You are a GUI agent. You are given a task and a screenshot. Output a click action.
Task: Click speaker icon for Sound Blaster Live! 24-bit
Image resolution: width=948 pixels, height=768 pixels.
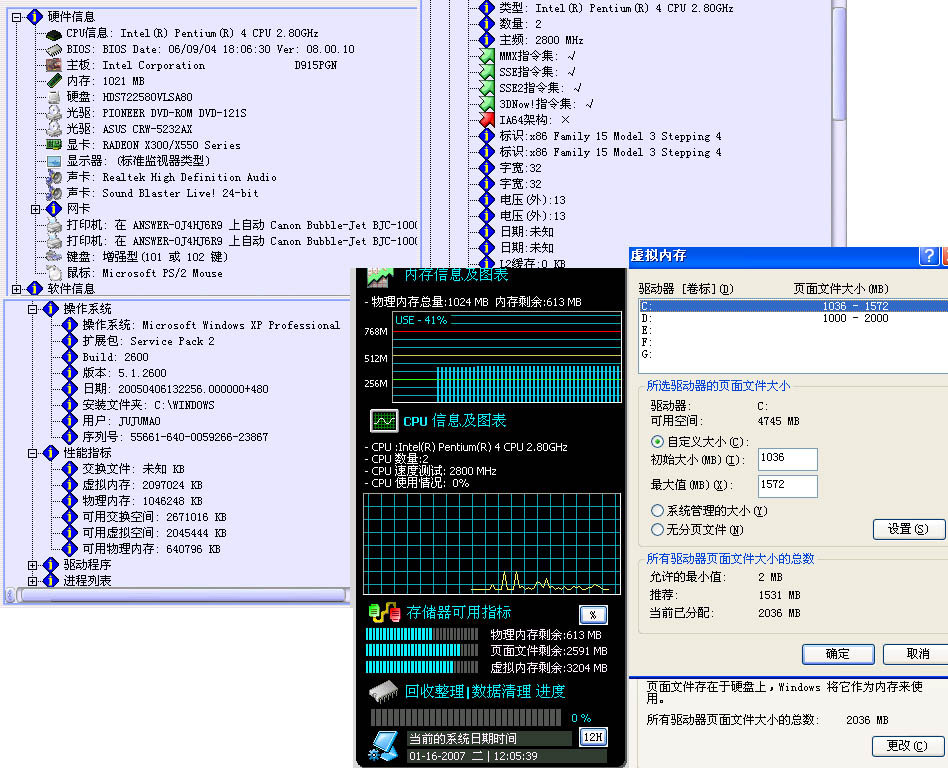click(x=54, y=193)
